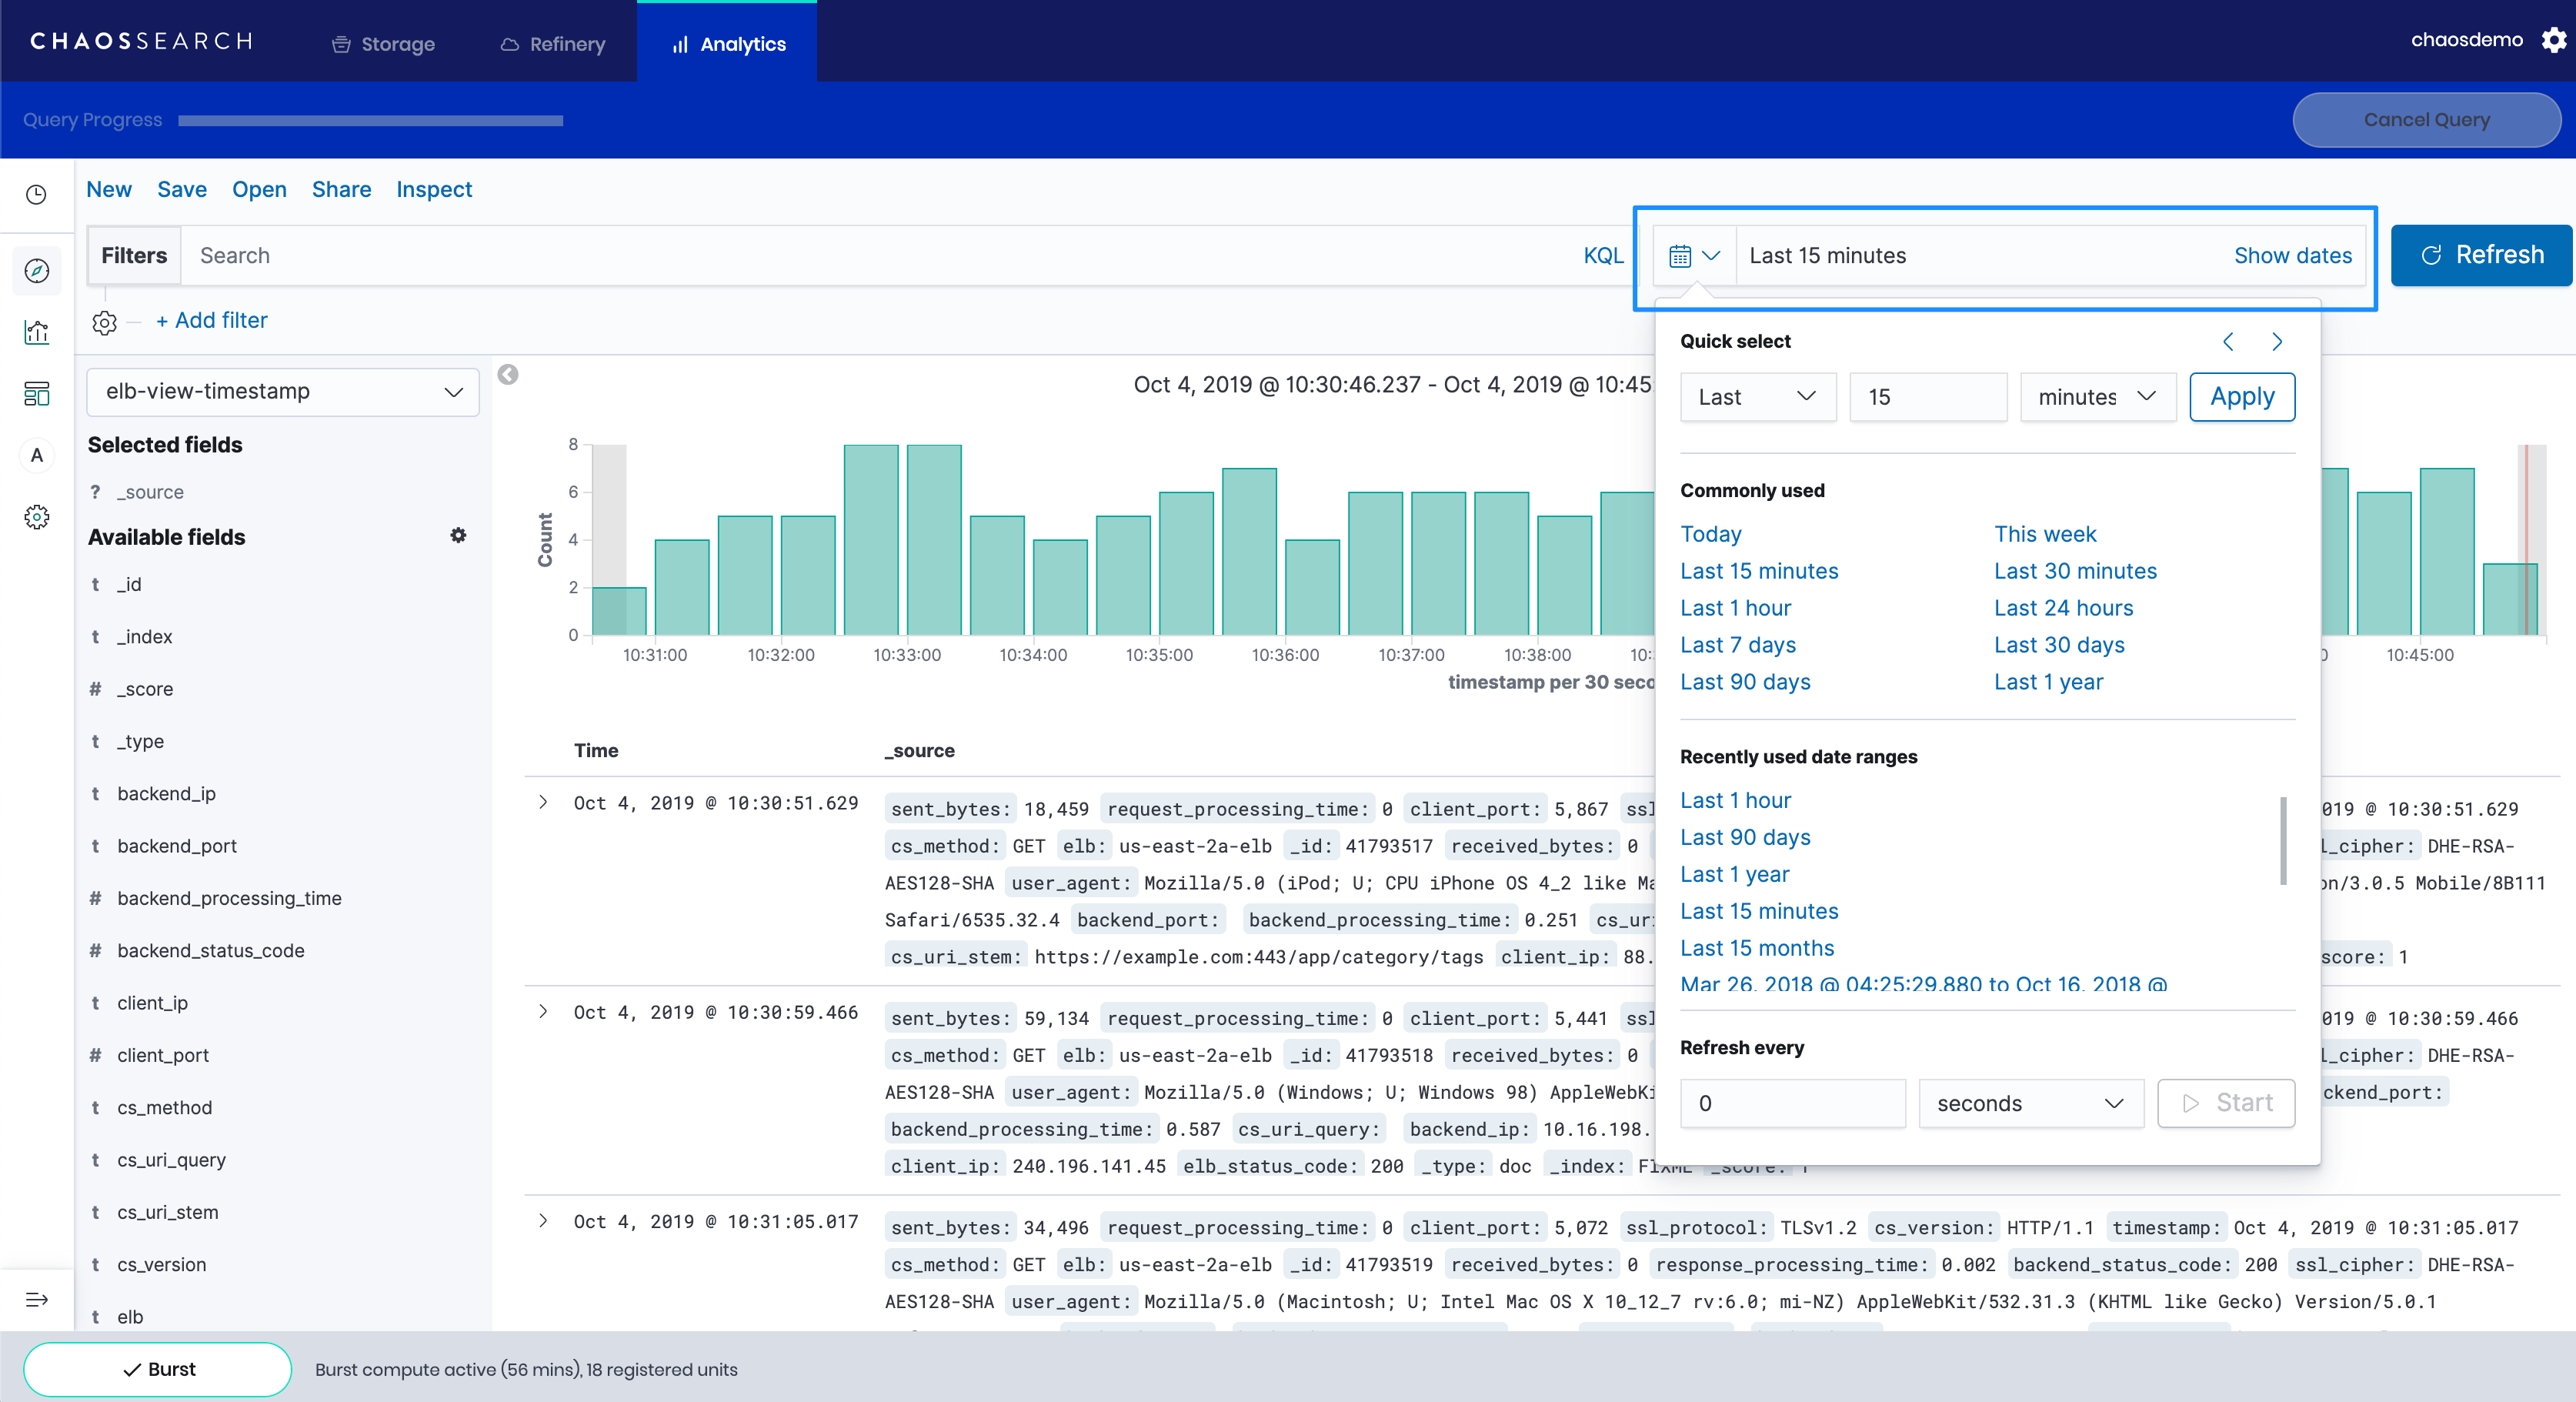
Task: Open the Inspect menu item
Action: pos(433,189)
